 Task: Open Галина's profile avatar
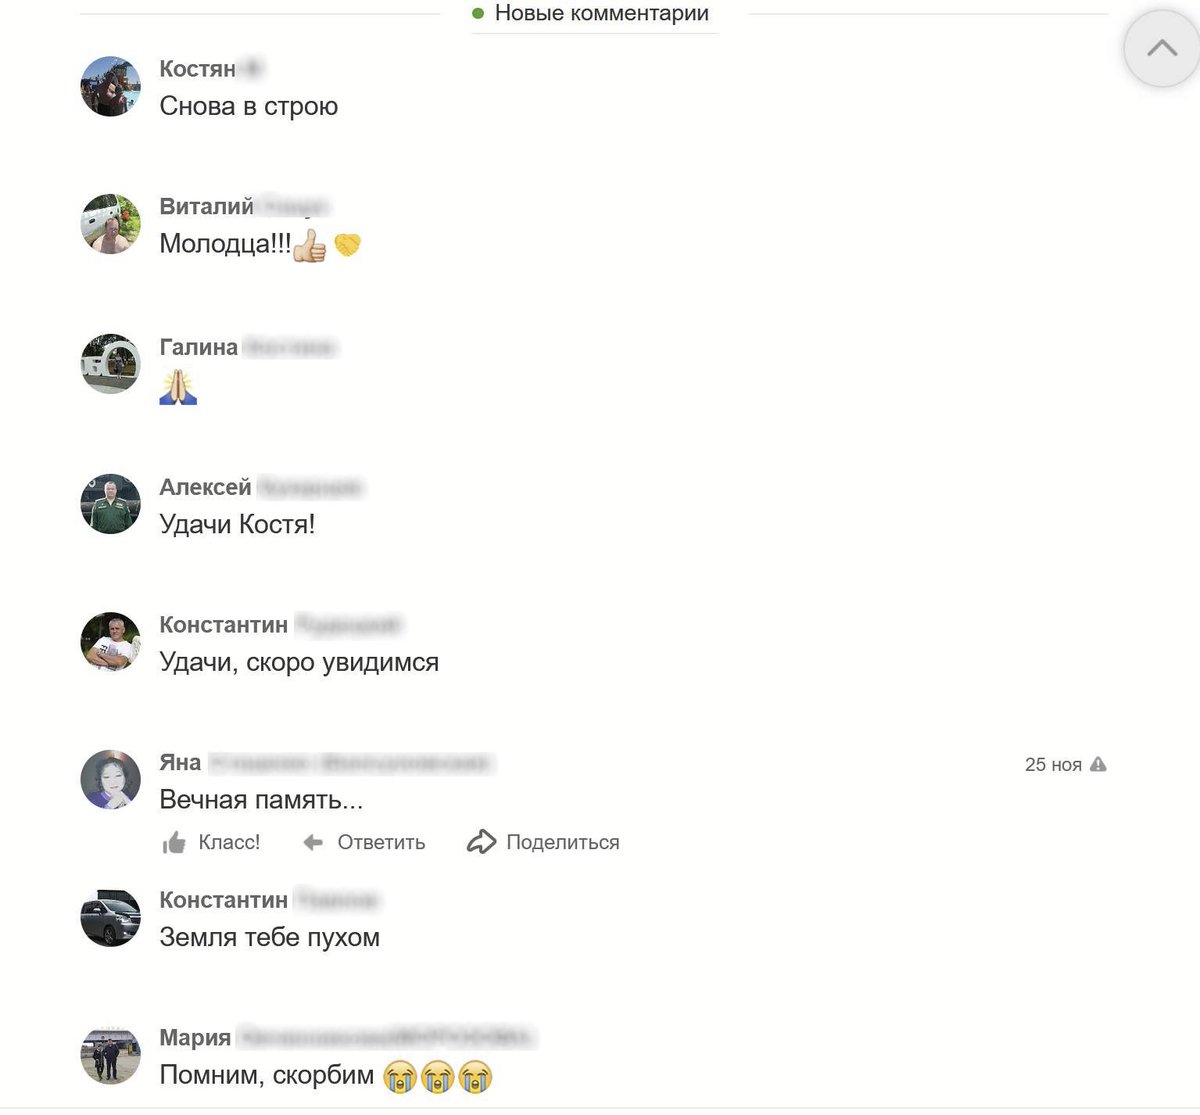110,364
